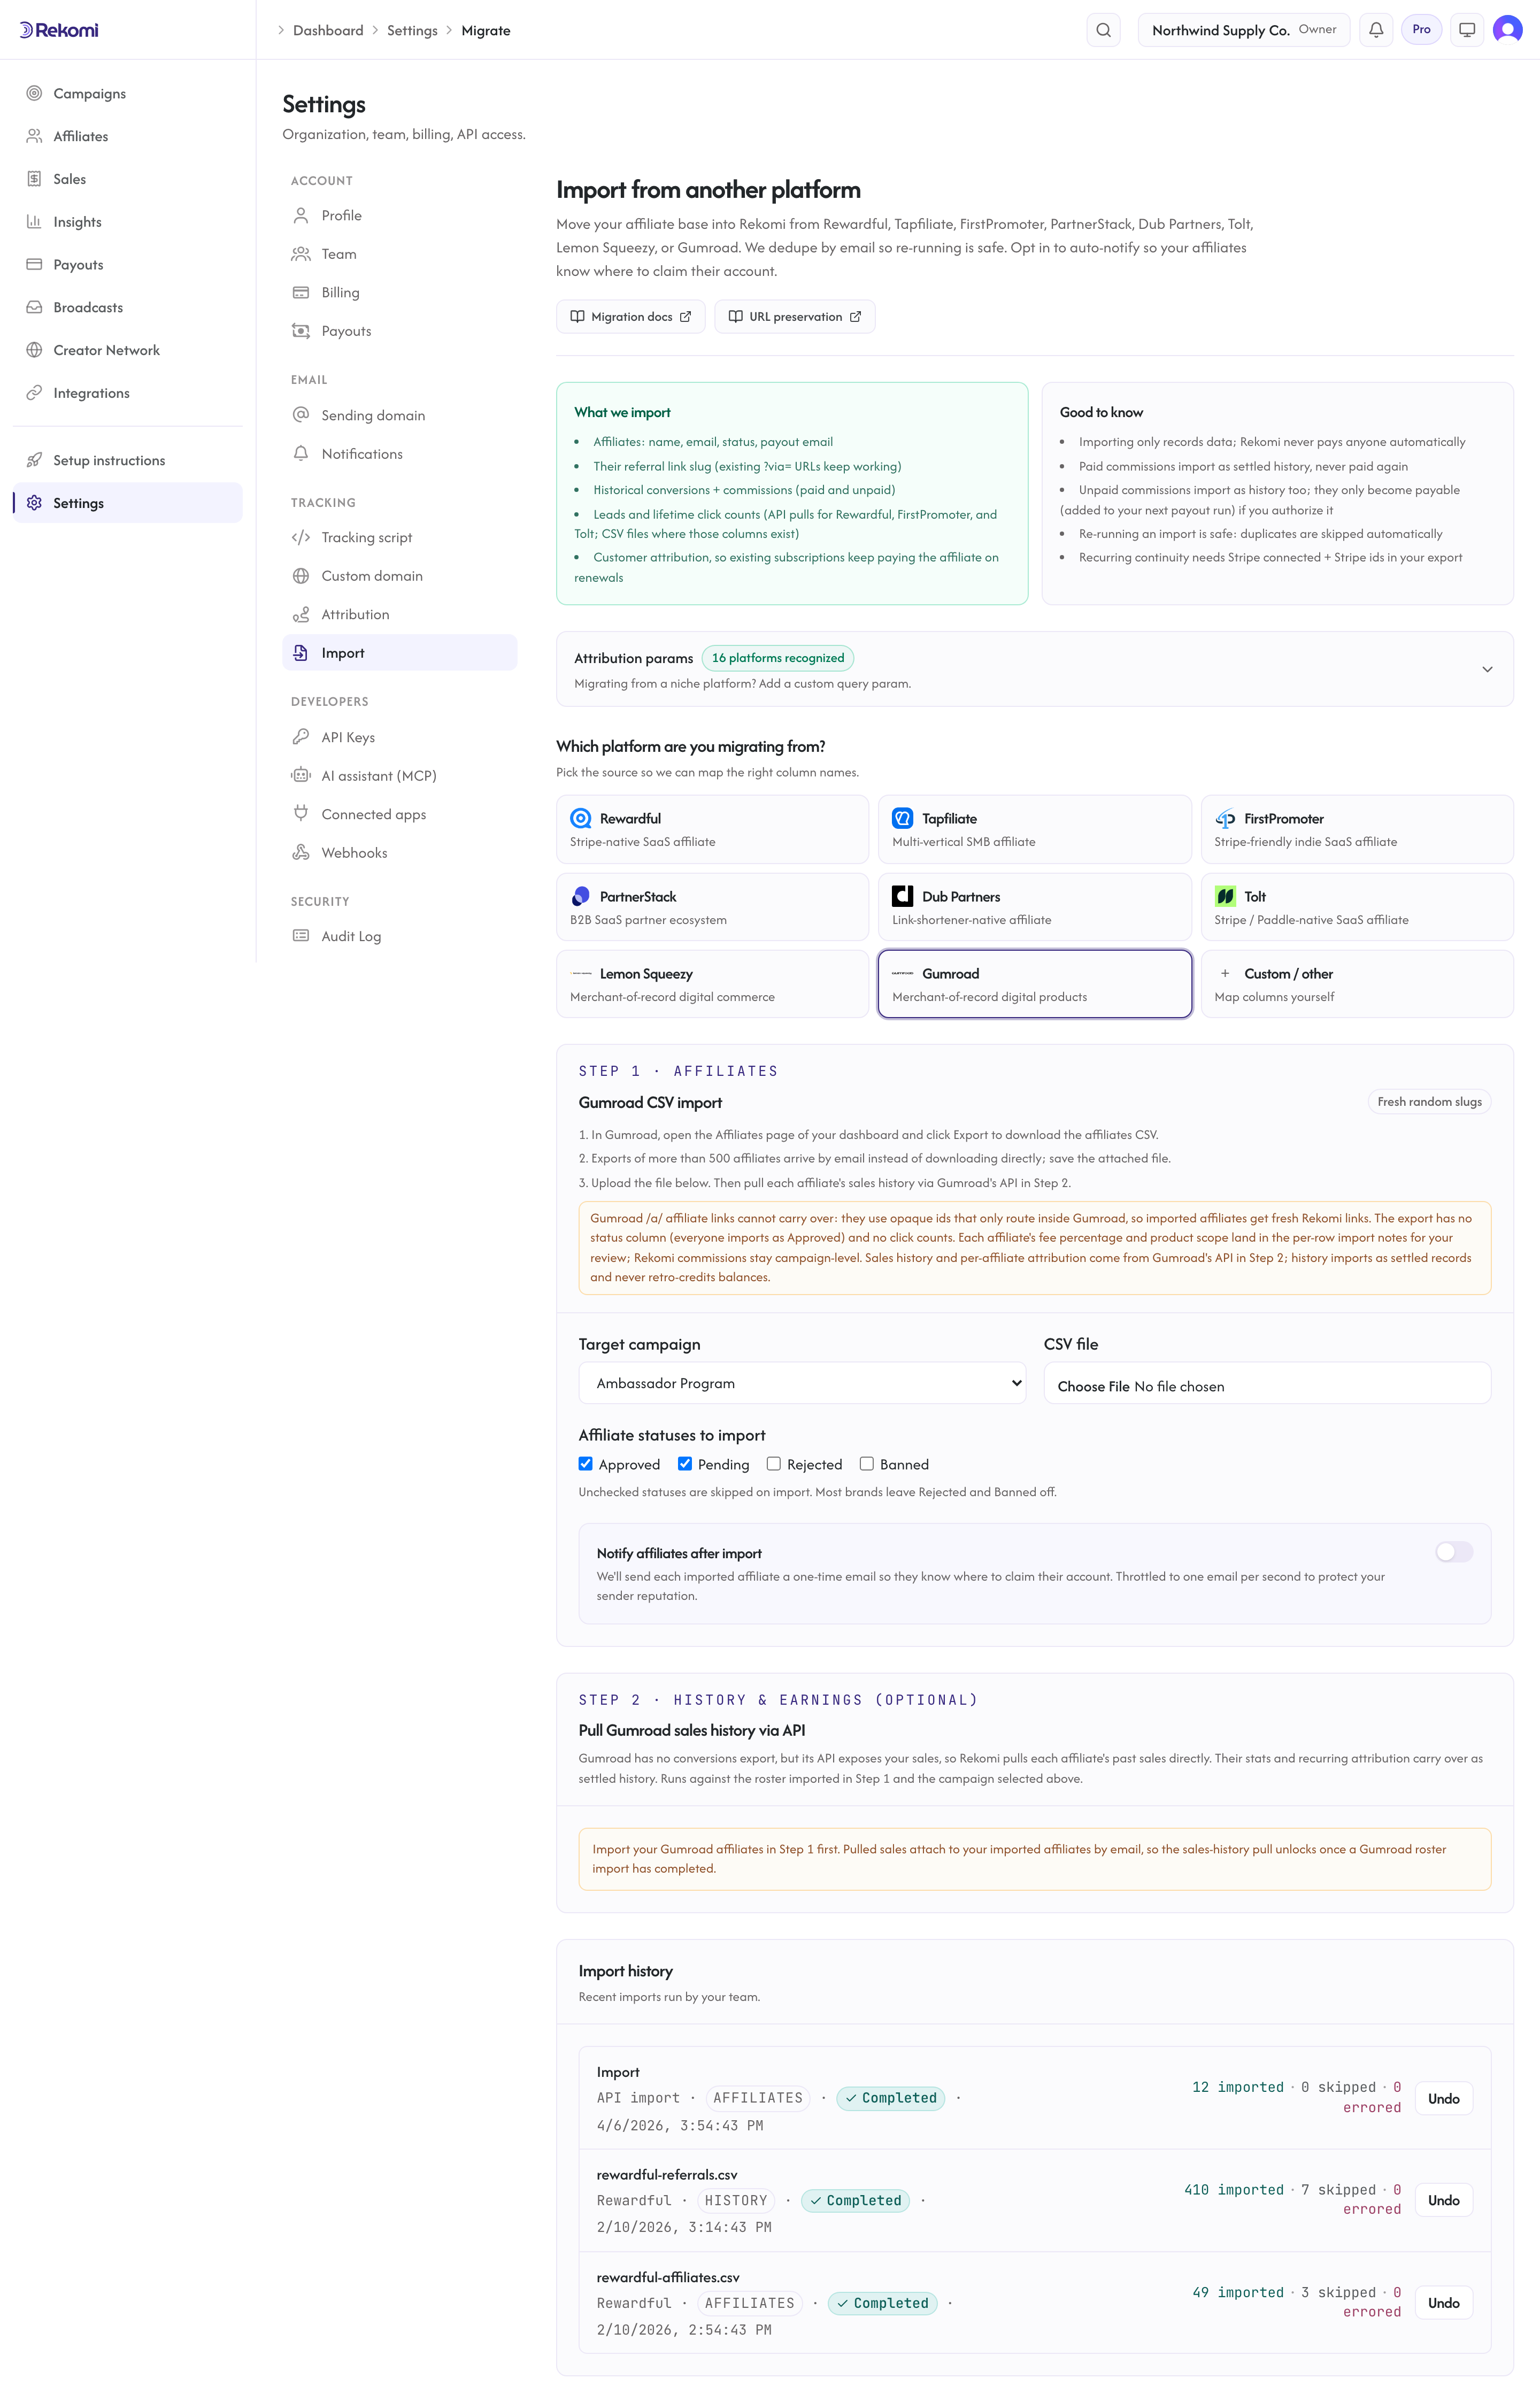The width and height of the screenshot is (1540, 2402).
Task: Click the Insights bar chart icon
Action: (x=34, y=222)
